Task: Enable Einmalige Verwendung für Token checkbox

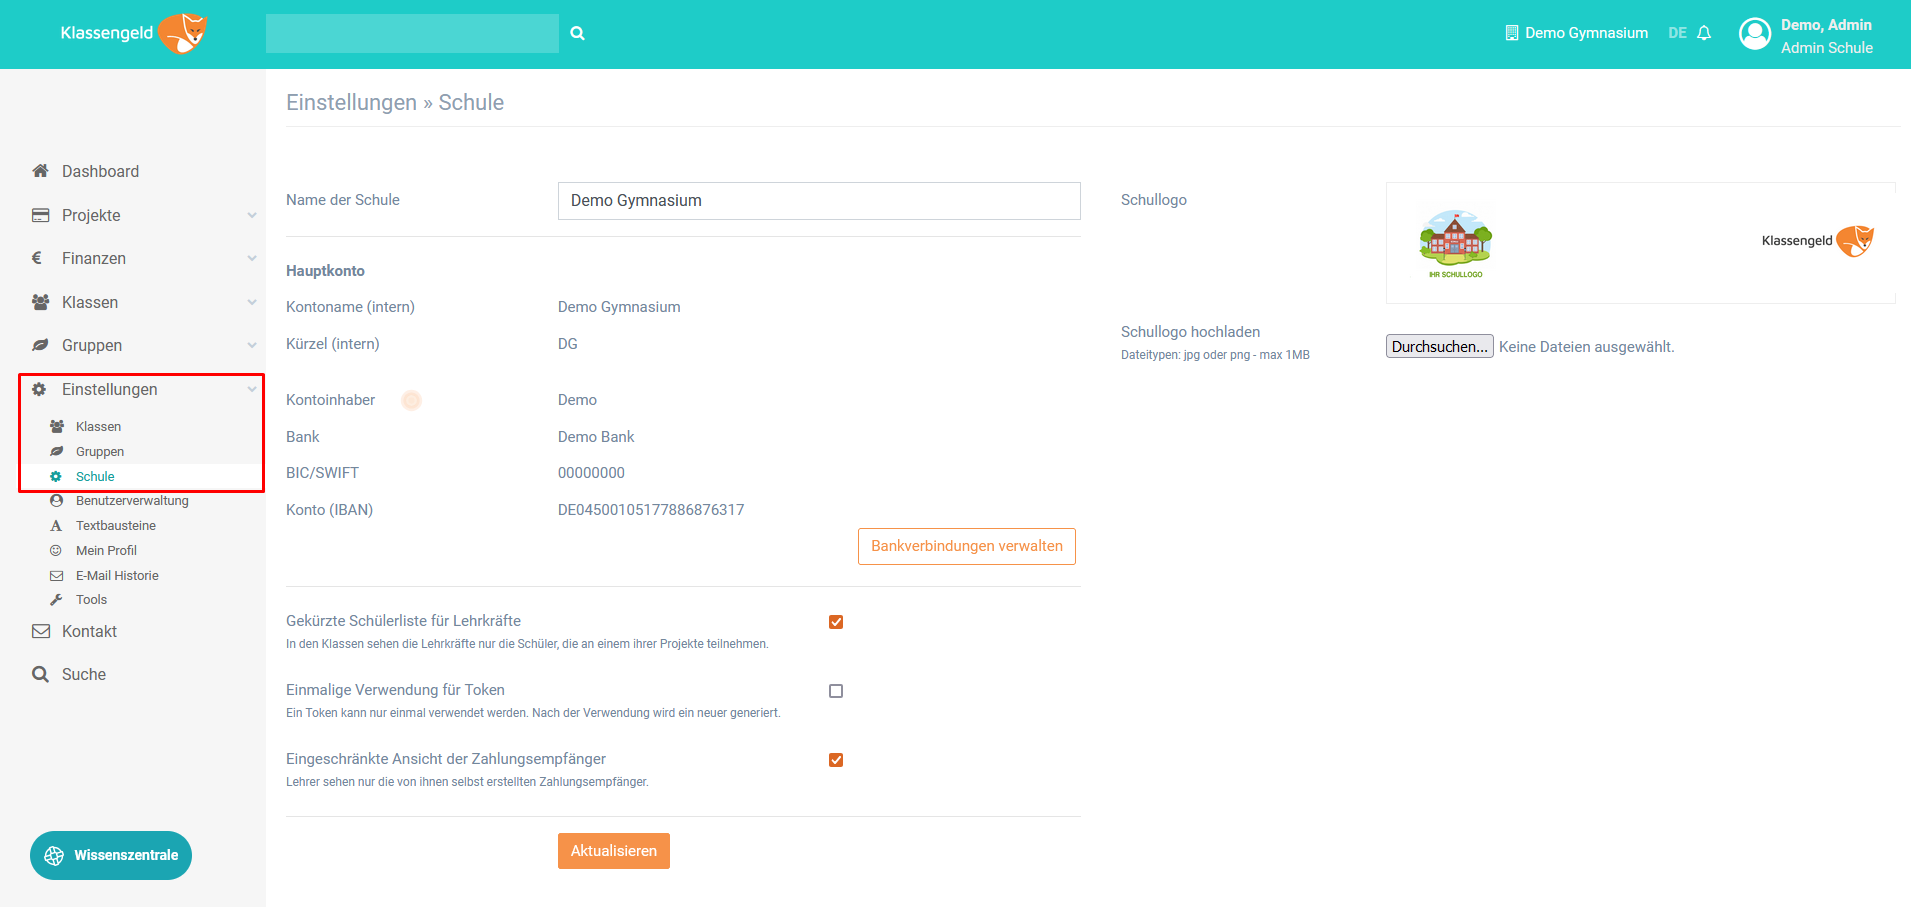Action: [x=836, y=691]
